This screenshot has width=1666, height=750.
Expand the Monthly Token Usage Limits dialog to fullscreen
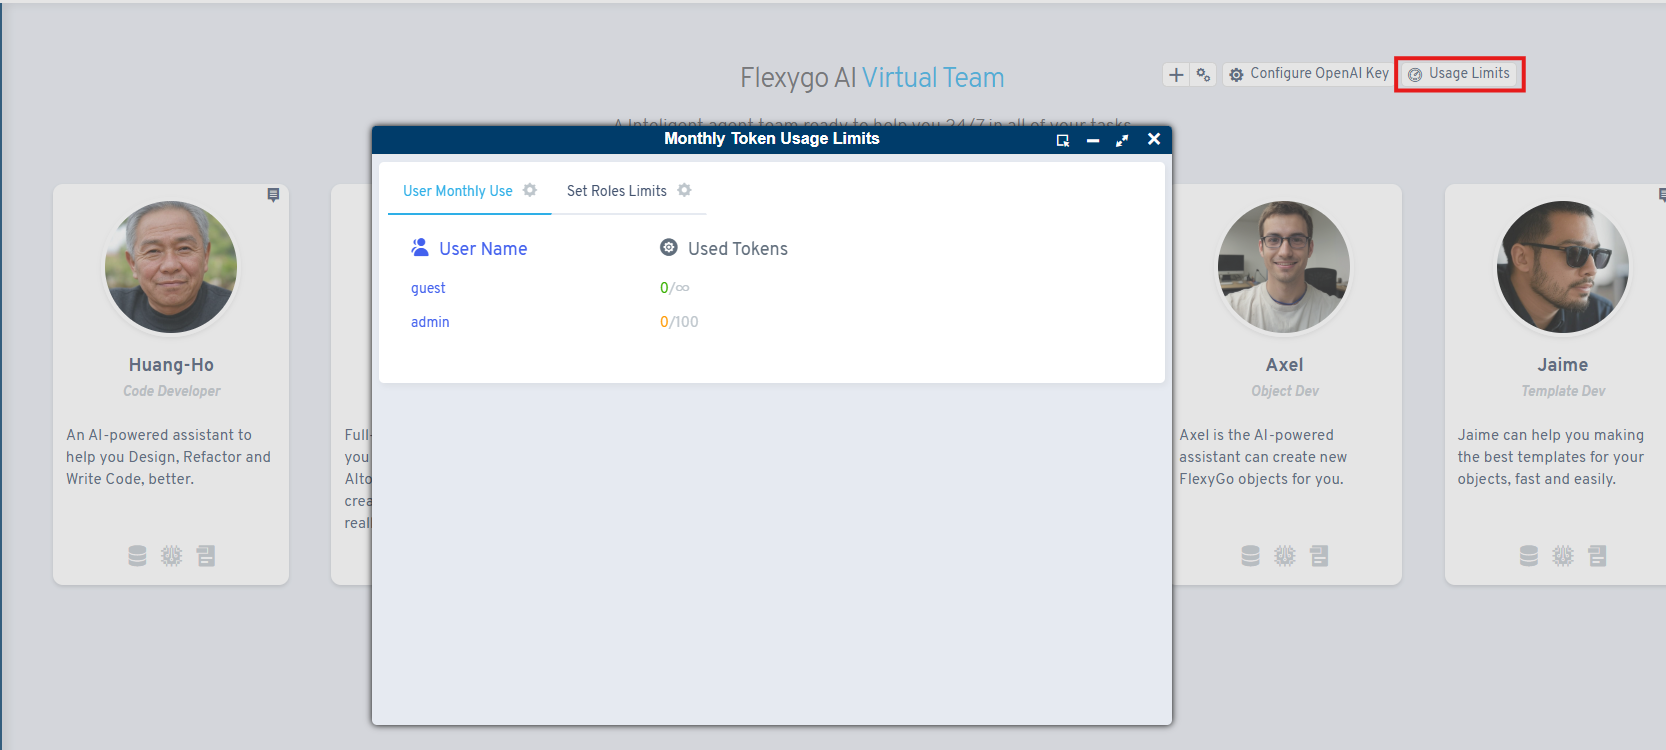pos(1122,140)
